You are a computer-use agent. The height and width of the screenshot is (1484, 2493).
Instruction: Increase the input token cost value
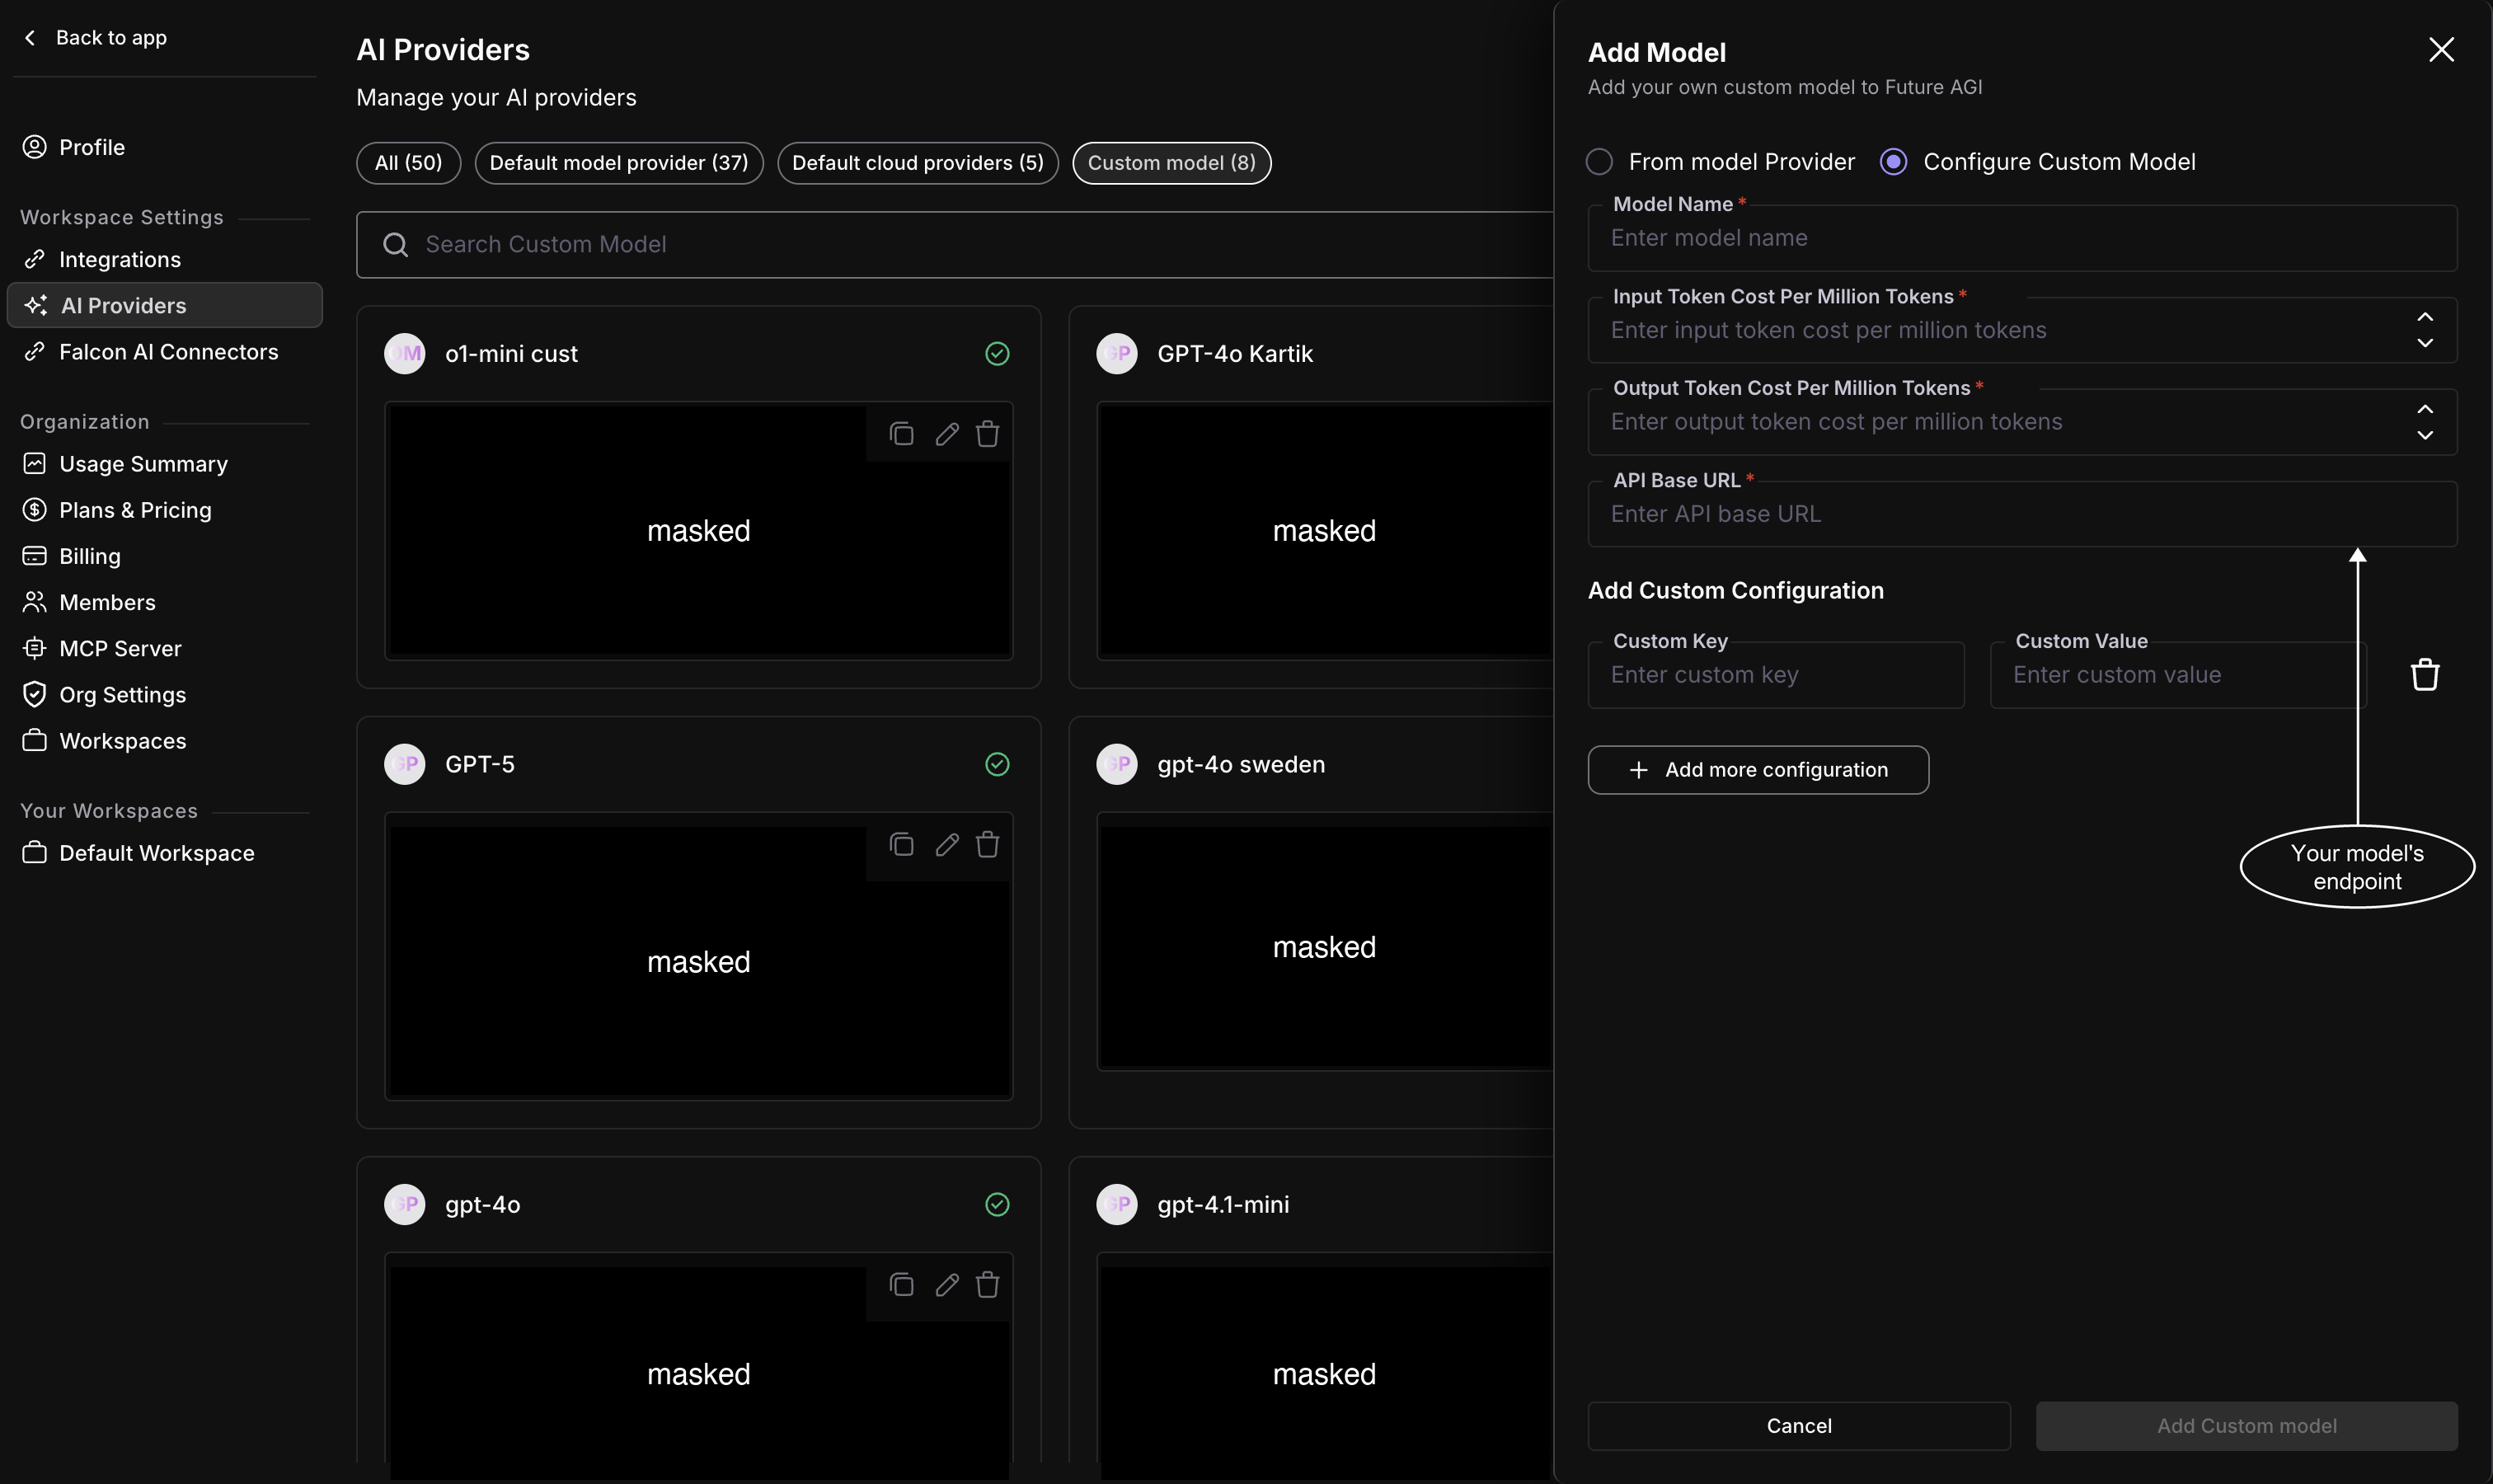(x=2424, y=316)
